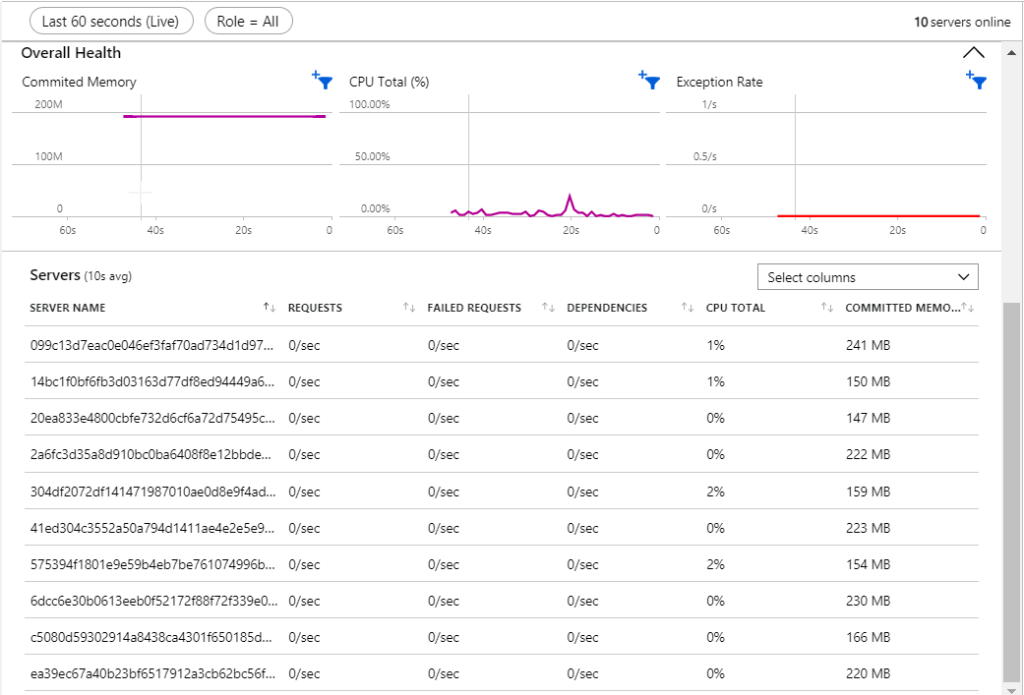This screenshot has height=695, width=1024.
Task: Click filter icon on CPU Total chart
Action: click(x=649, y=81)
